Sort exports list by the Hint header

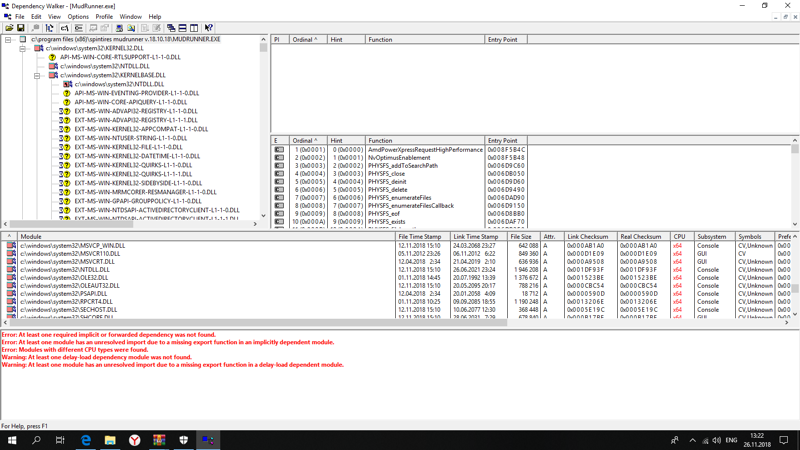(x=346, y=140)
